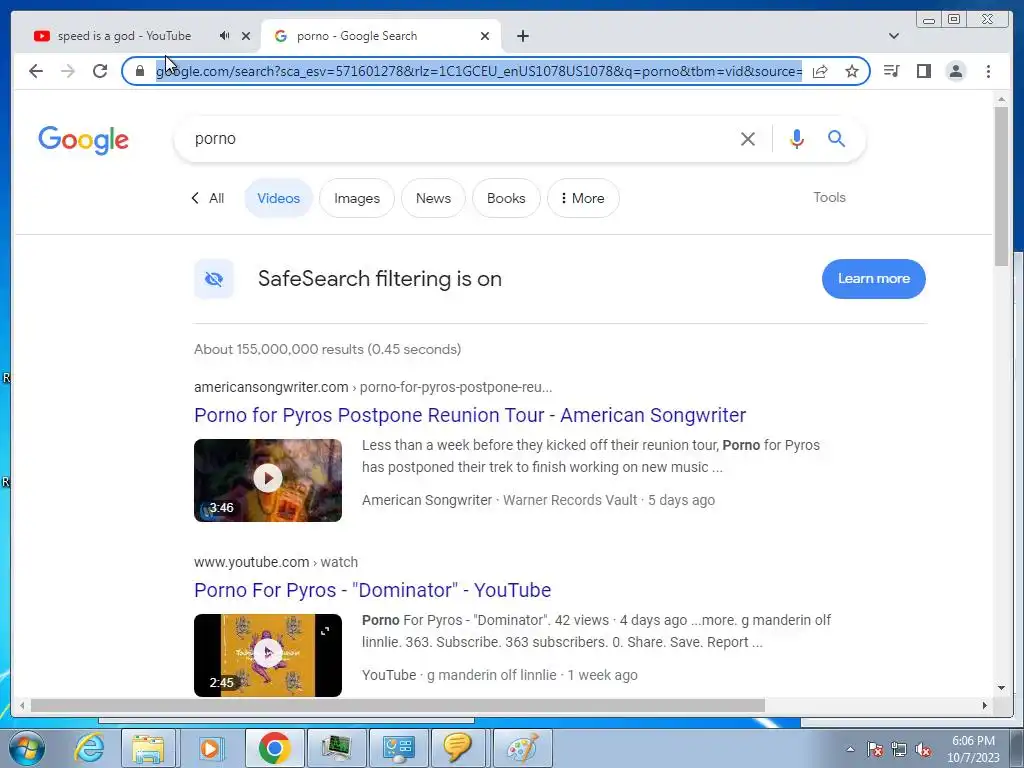Click the SafeSearch crossed-eye icon

214,279
